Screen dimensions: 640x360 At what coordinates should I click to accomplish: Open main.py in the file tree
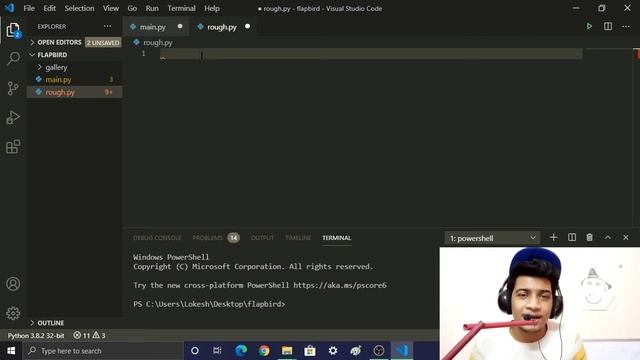[x=74, y=80]
